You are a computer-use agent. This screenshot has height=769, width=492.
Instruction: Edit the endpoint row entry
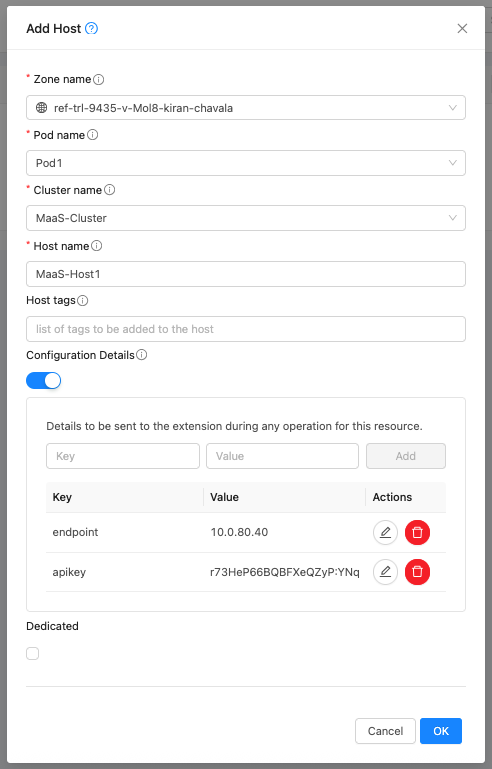pos(386,532)
